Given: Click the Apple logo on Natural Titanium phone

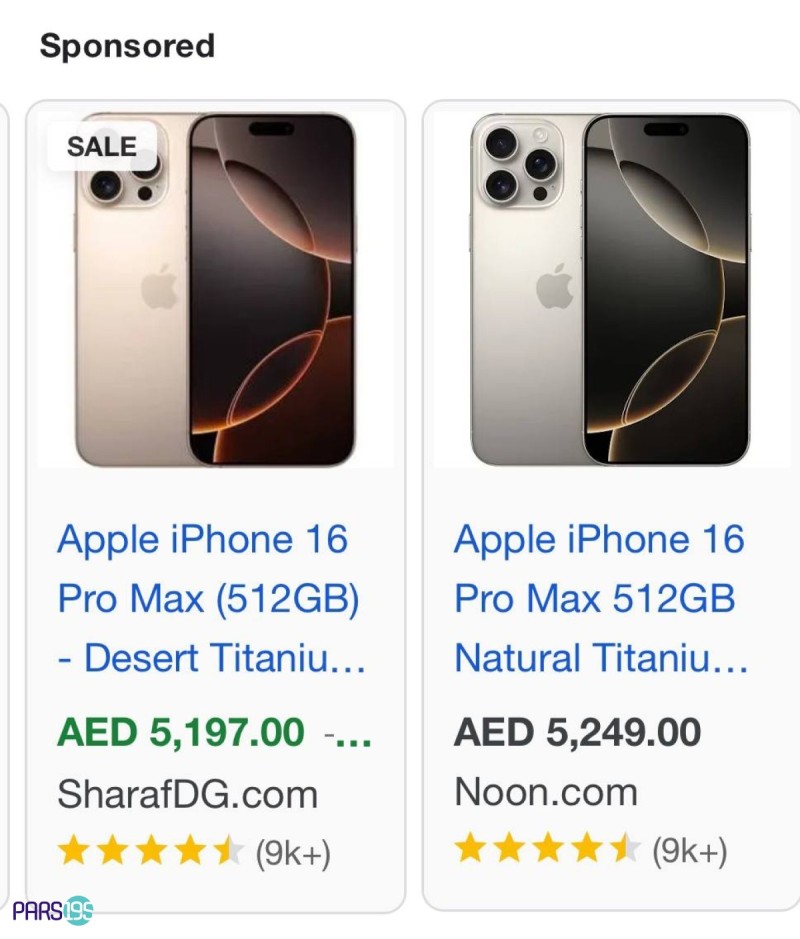Looking at the screenshot, I should pyautogui.click(x=554, y=286).
